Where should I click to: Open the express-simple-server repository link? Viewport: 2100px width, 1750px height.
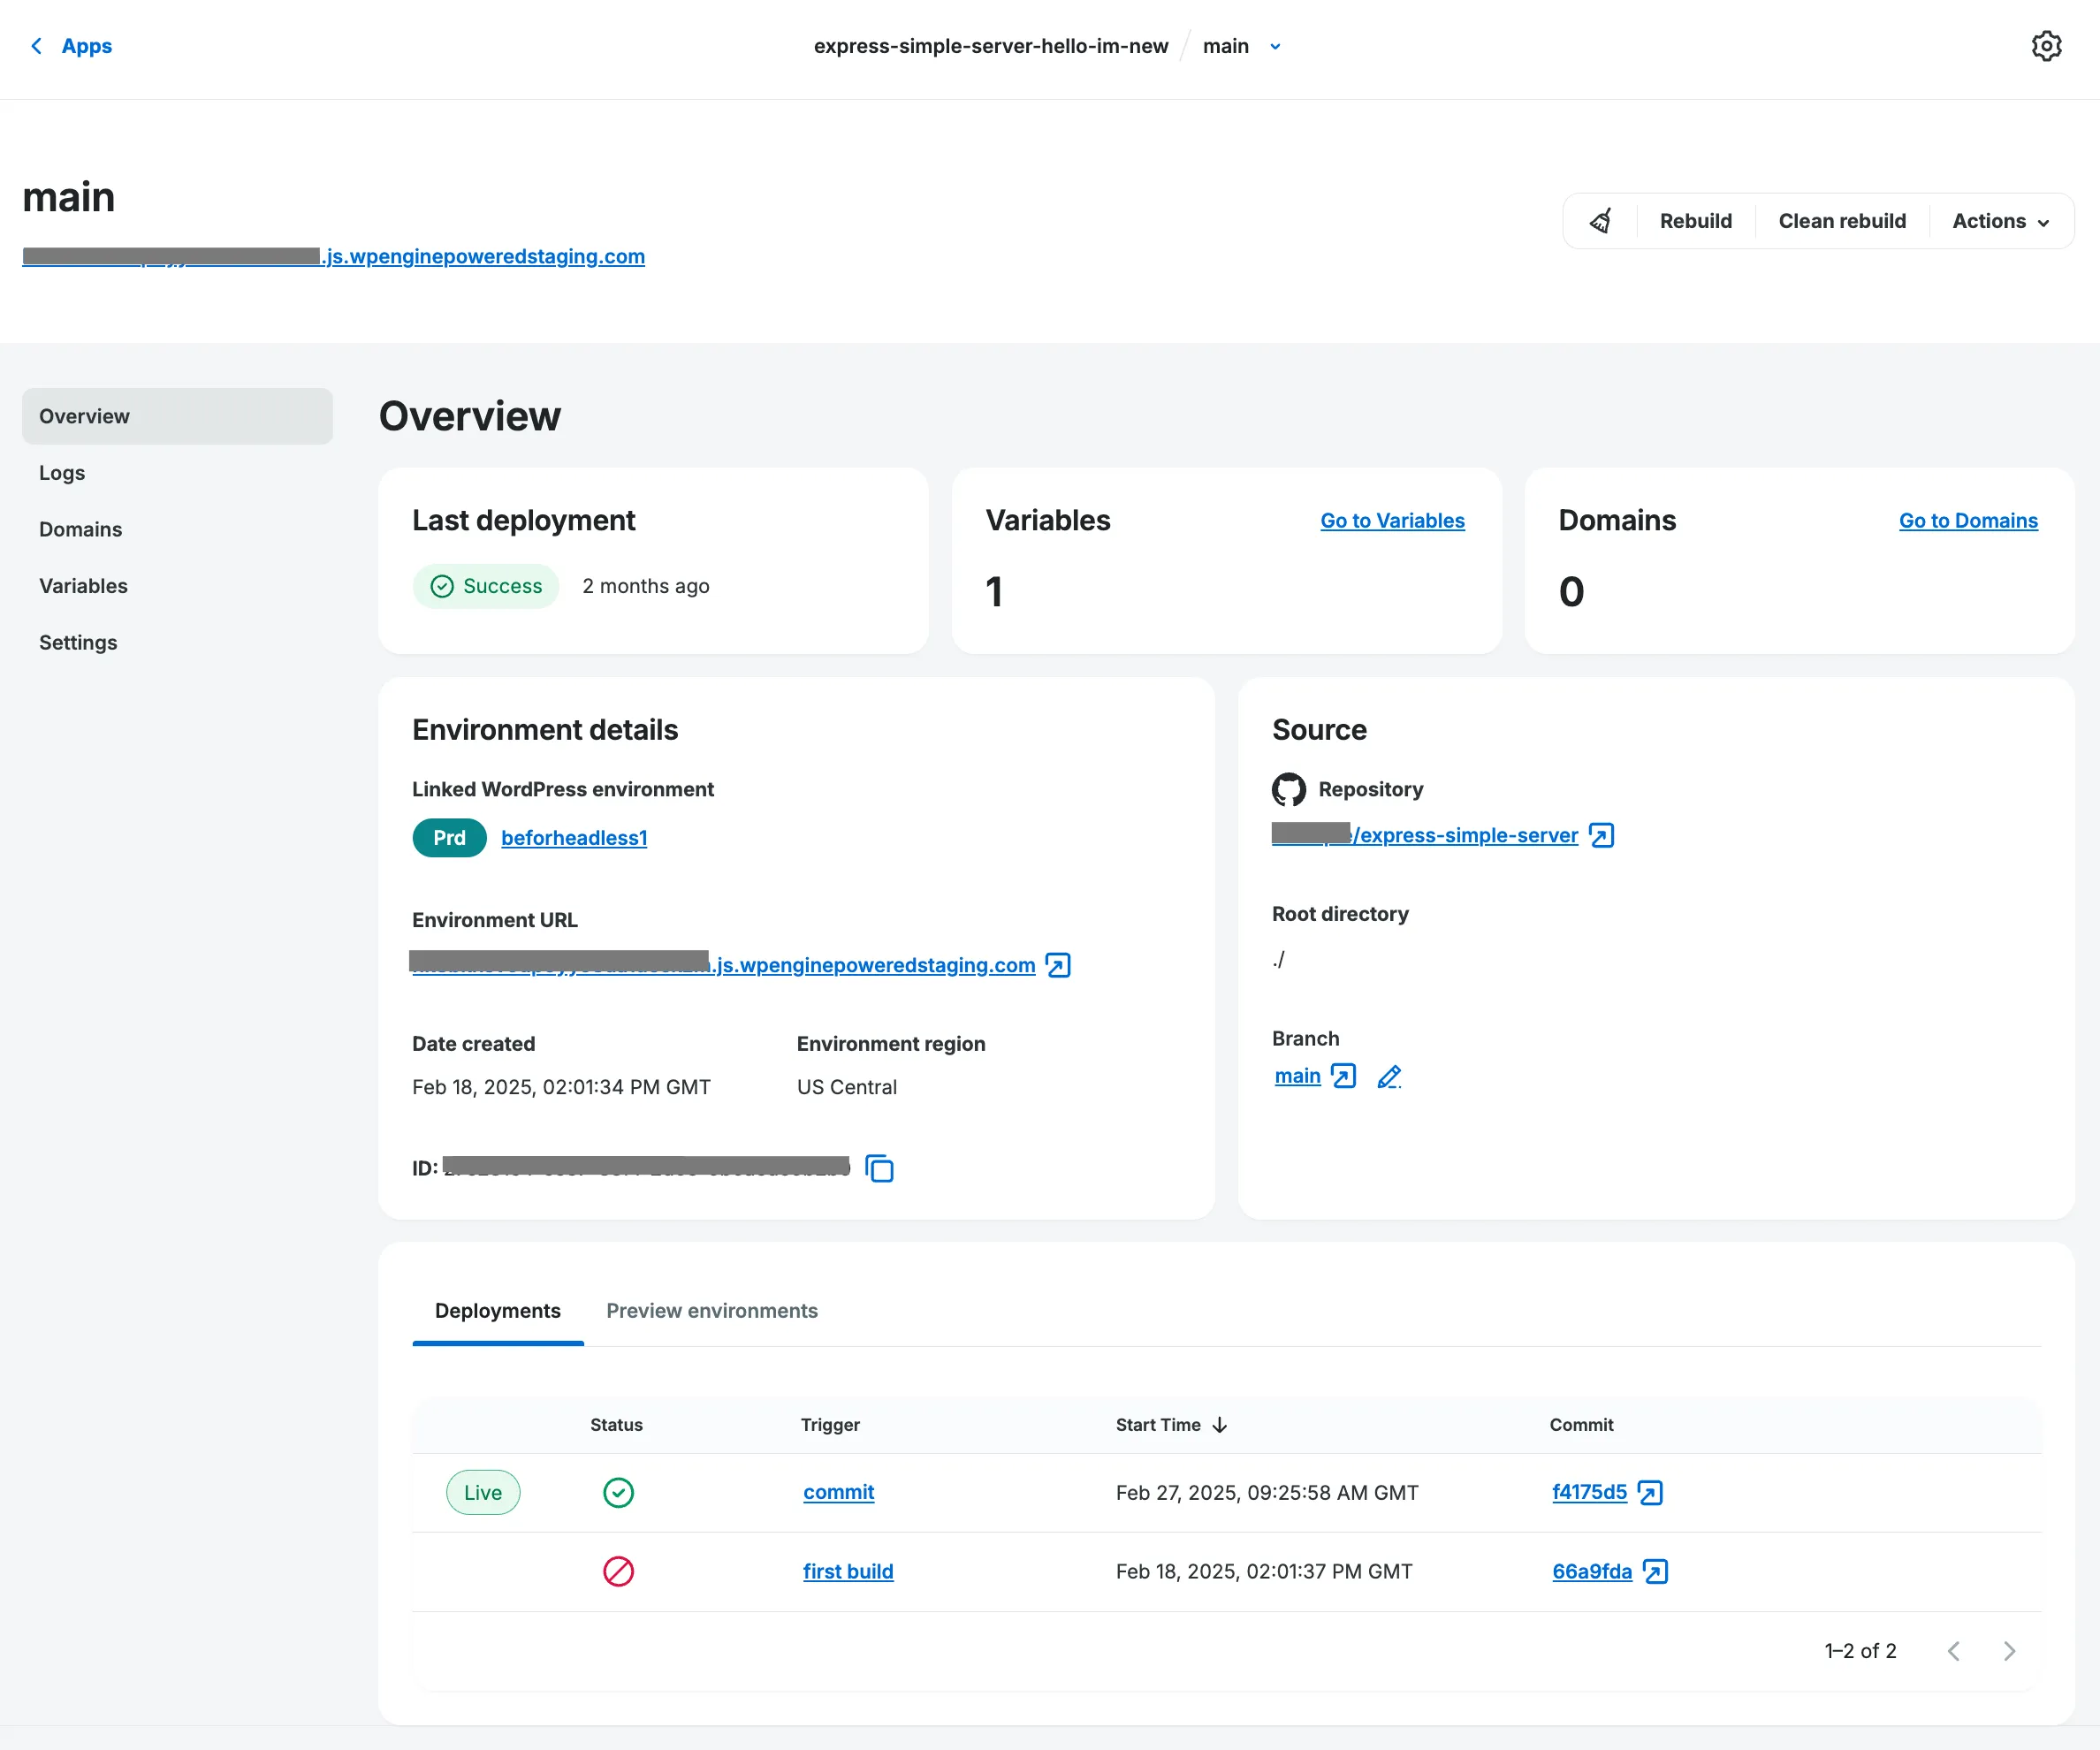[1425, 835]
